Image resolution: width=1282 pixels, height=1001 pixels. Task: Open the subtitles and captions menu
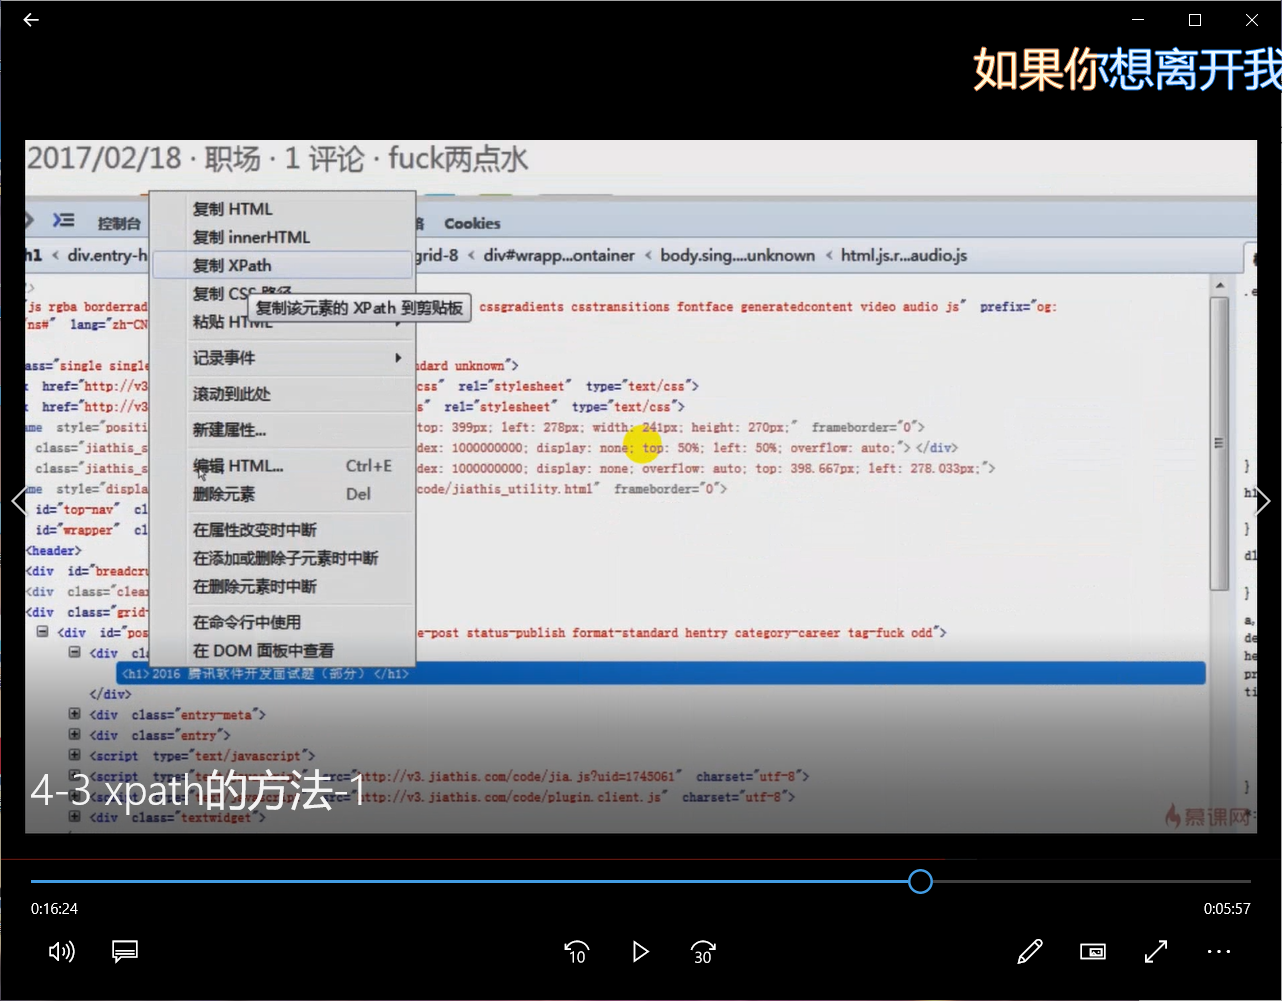[125, 951]
